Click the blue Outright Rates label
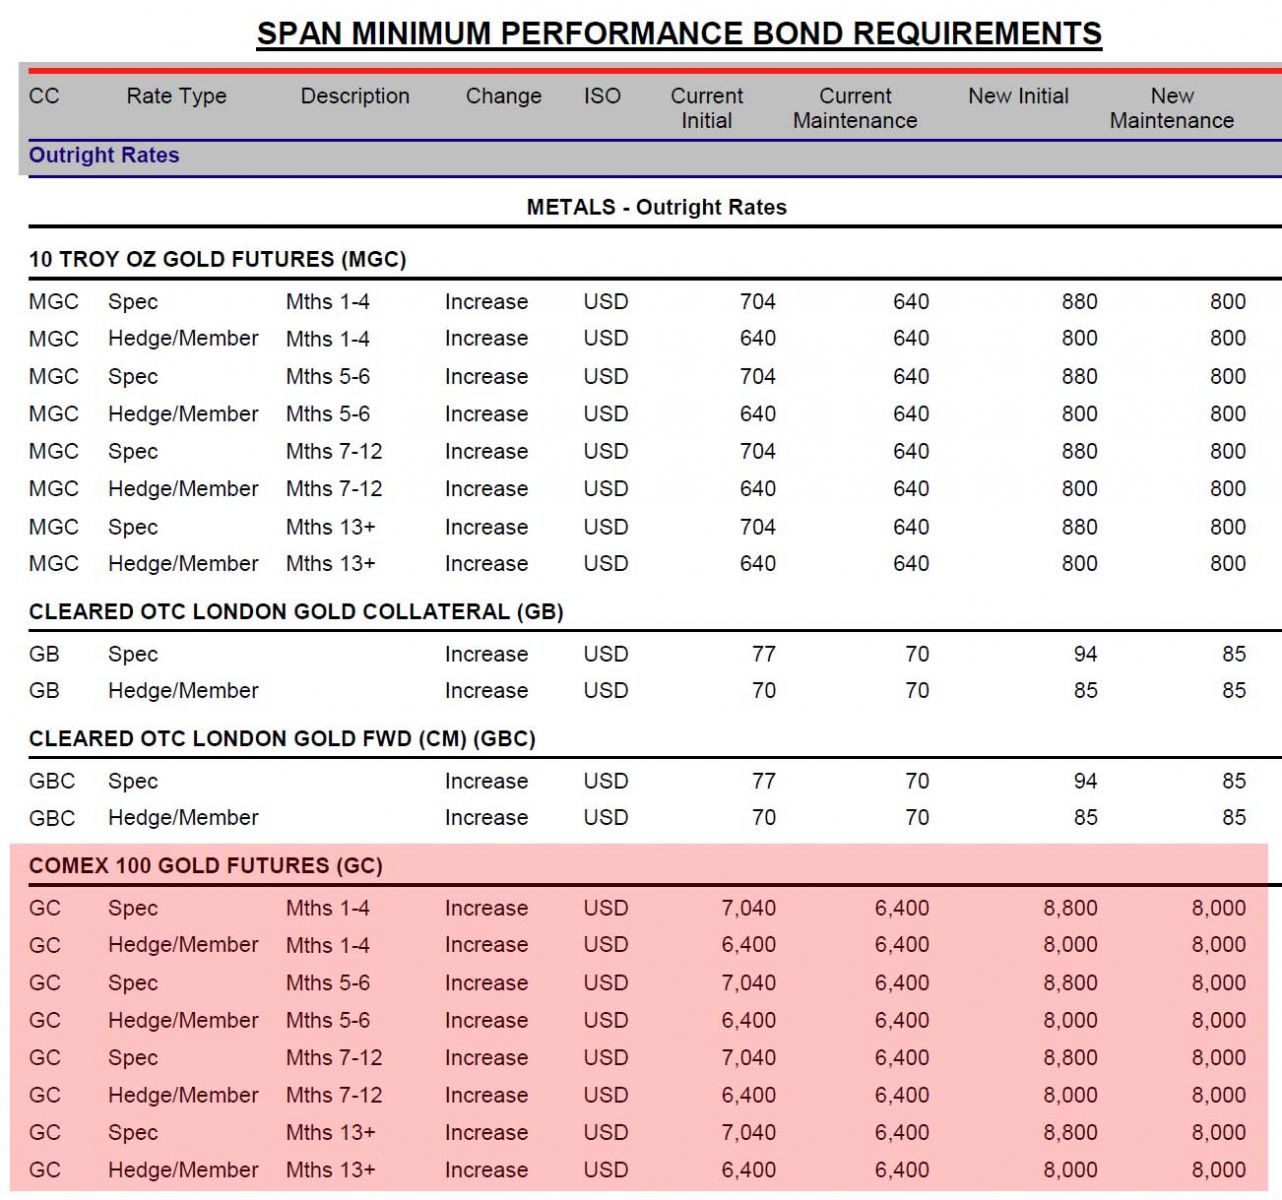 pos(104,155)
